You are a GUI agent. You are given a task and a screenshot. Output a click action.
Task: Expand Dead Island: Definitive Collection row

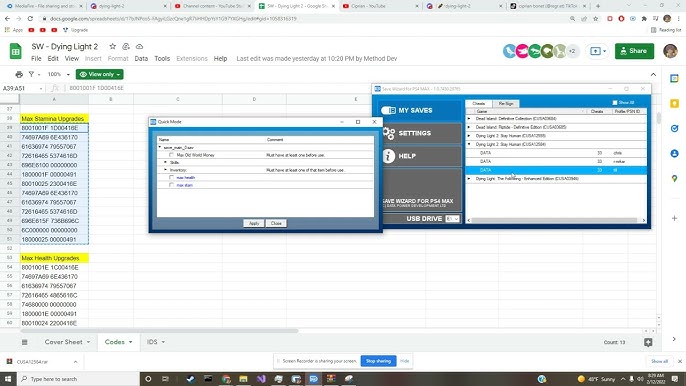469,119
